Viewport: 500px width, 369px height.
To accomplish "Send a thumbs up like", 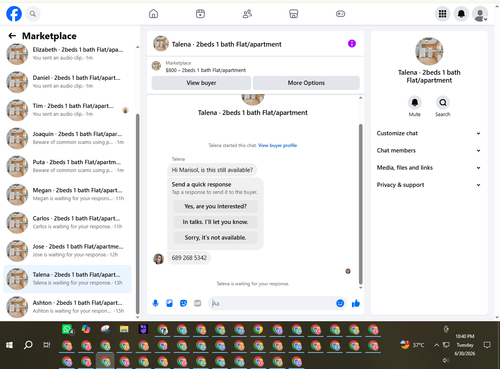I will coord(356,303).
